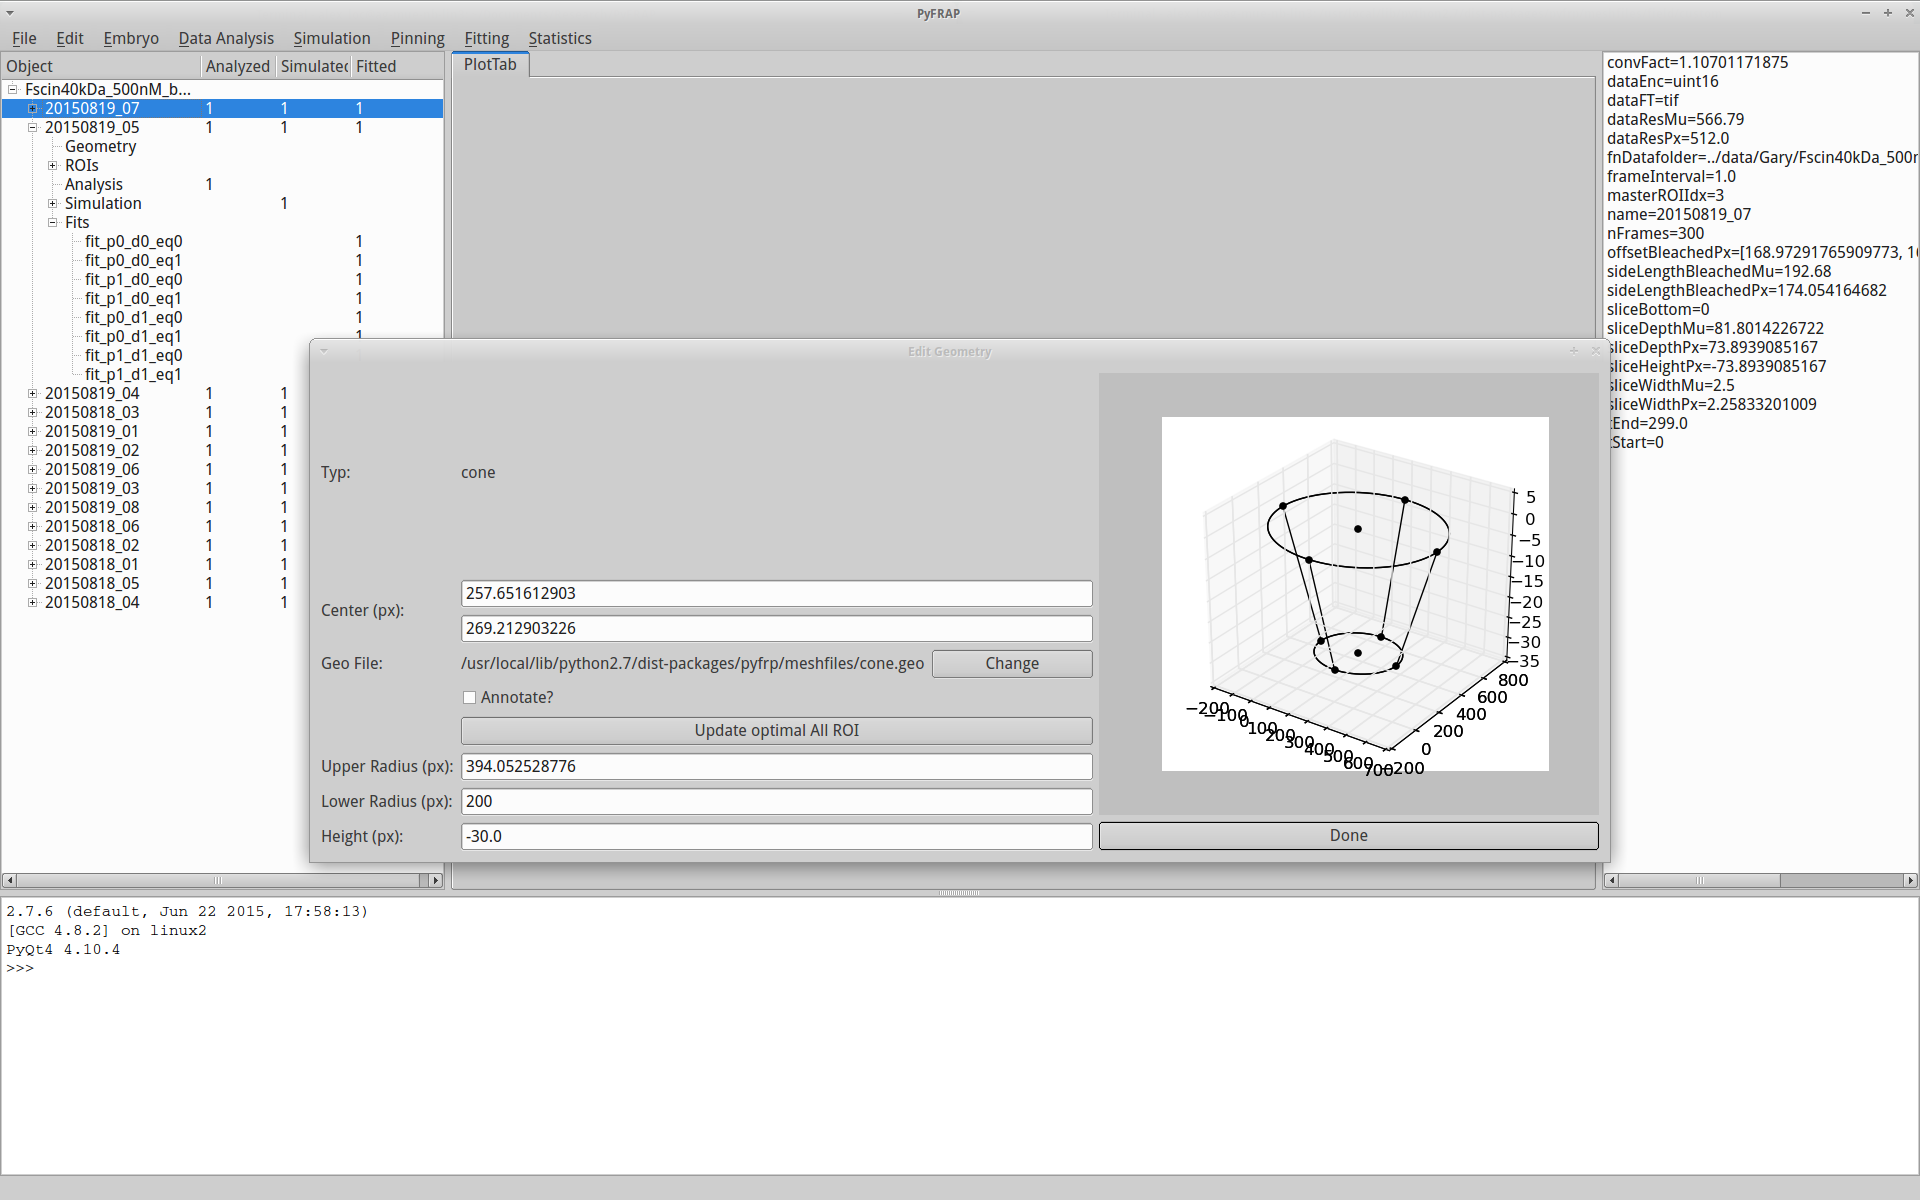1920x1200 pixels.
Task: Maximize the Edit Geometry dialog
Action: pyautogui.click(x=1574, y=351)
